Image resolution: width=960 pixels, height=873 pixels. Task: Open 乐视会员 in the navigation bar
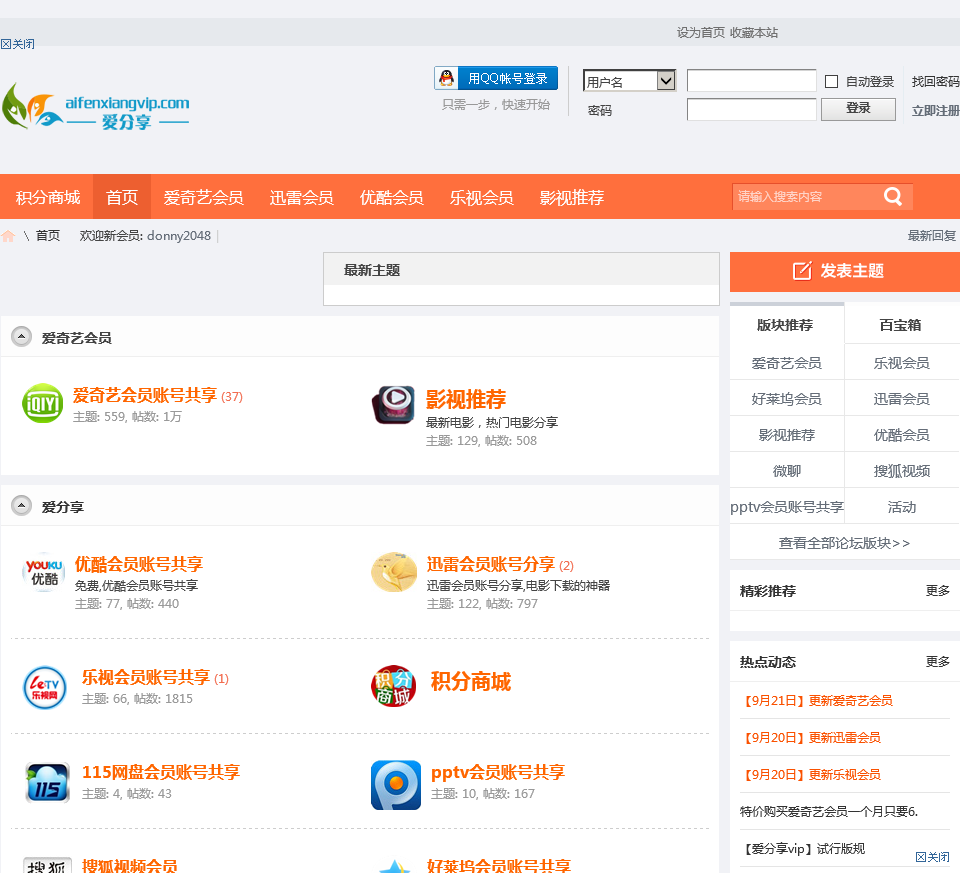[x=481, y=197]
